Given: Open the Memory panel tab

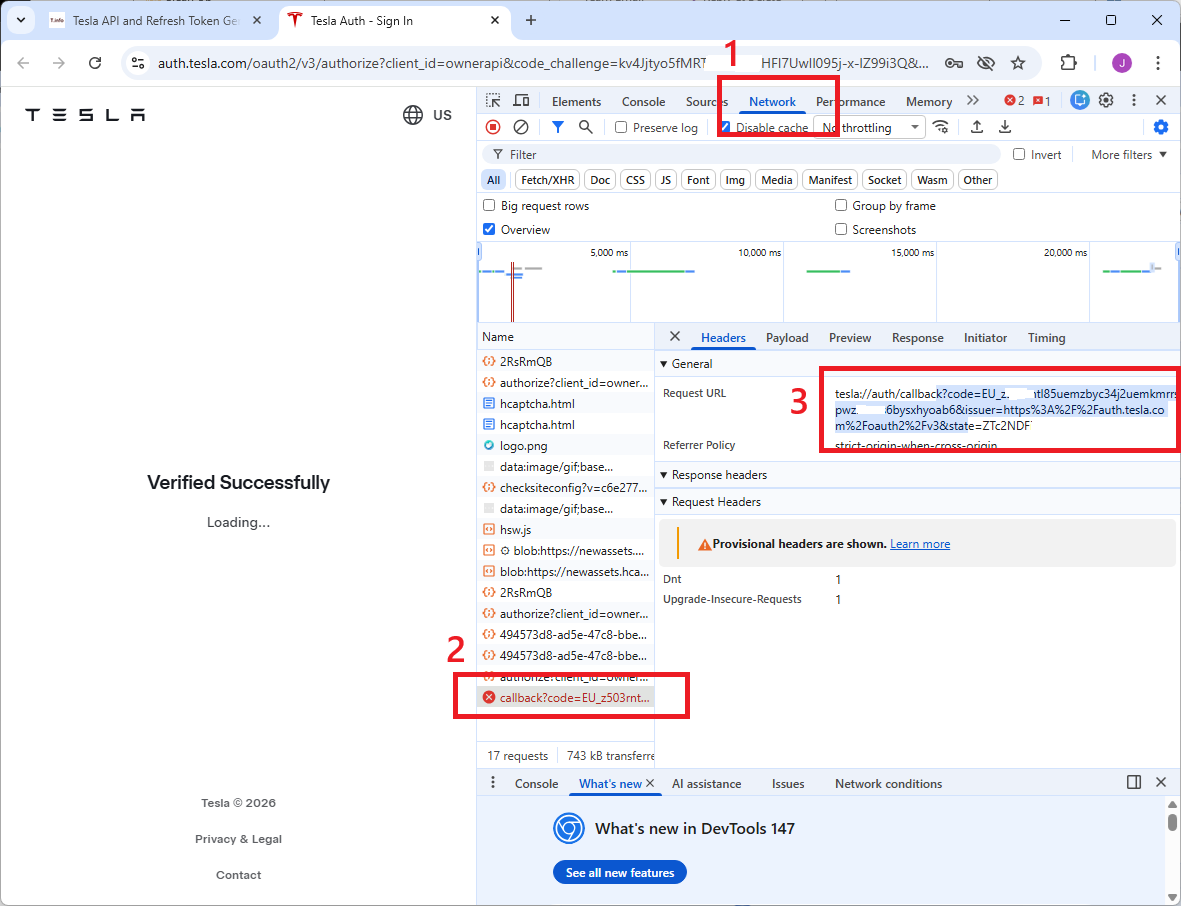Looking at the screenshot, I should [929, 102].
